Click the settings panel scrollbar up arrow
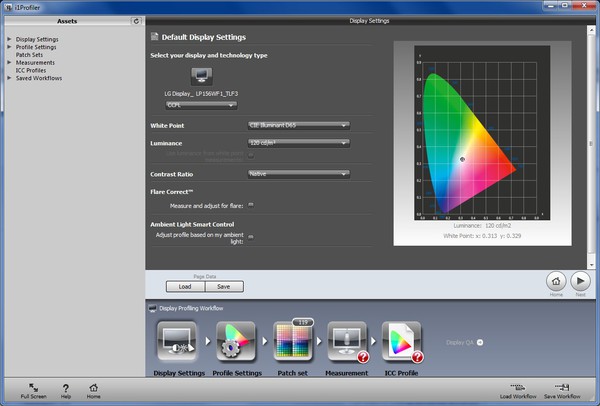This screenshot has height=406, width=600. click(x=592, y=29)
